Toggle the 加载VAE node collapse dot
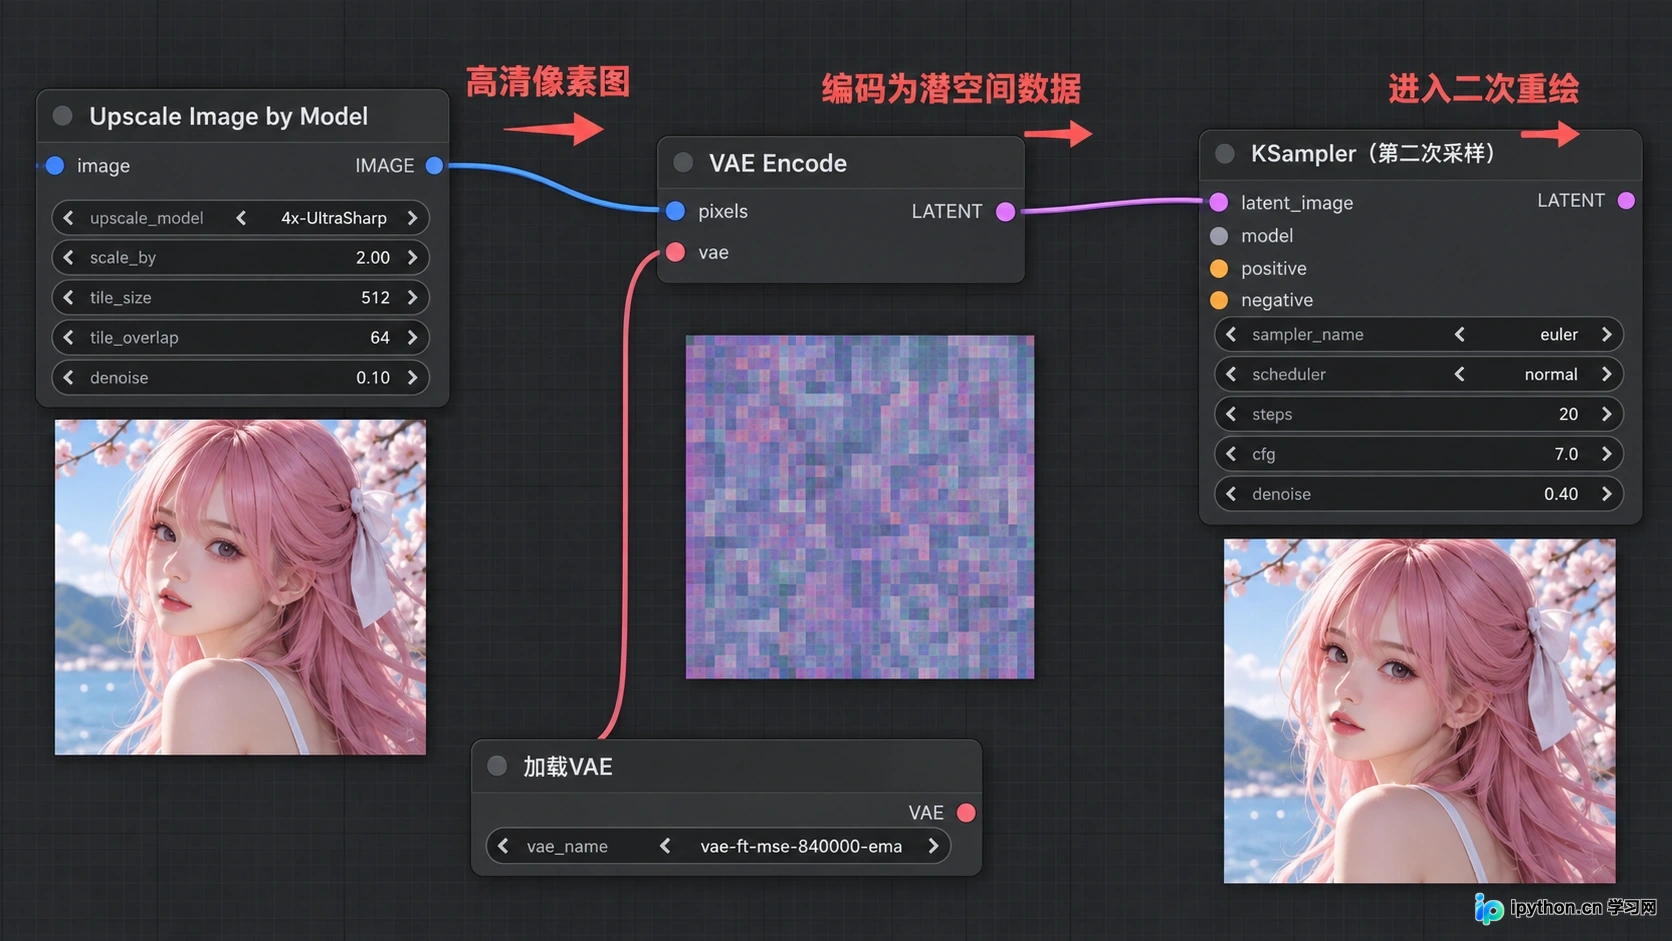 [497, 766]
